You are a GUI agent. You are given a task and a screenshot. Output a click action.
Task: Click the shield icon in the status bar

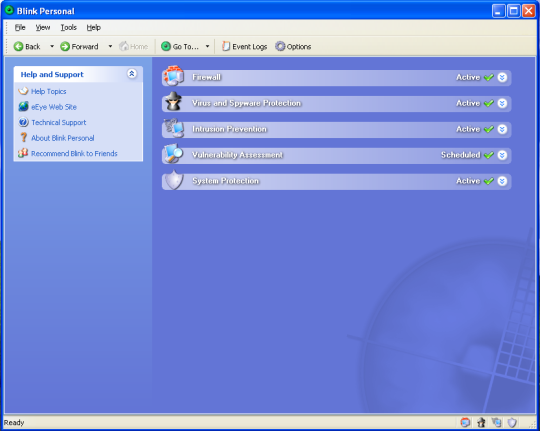(512, 422)
